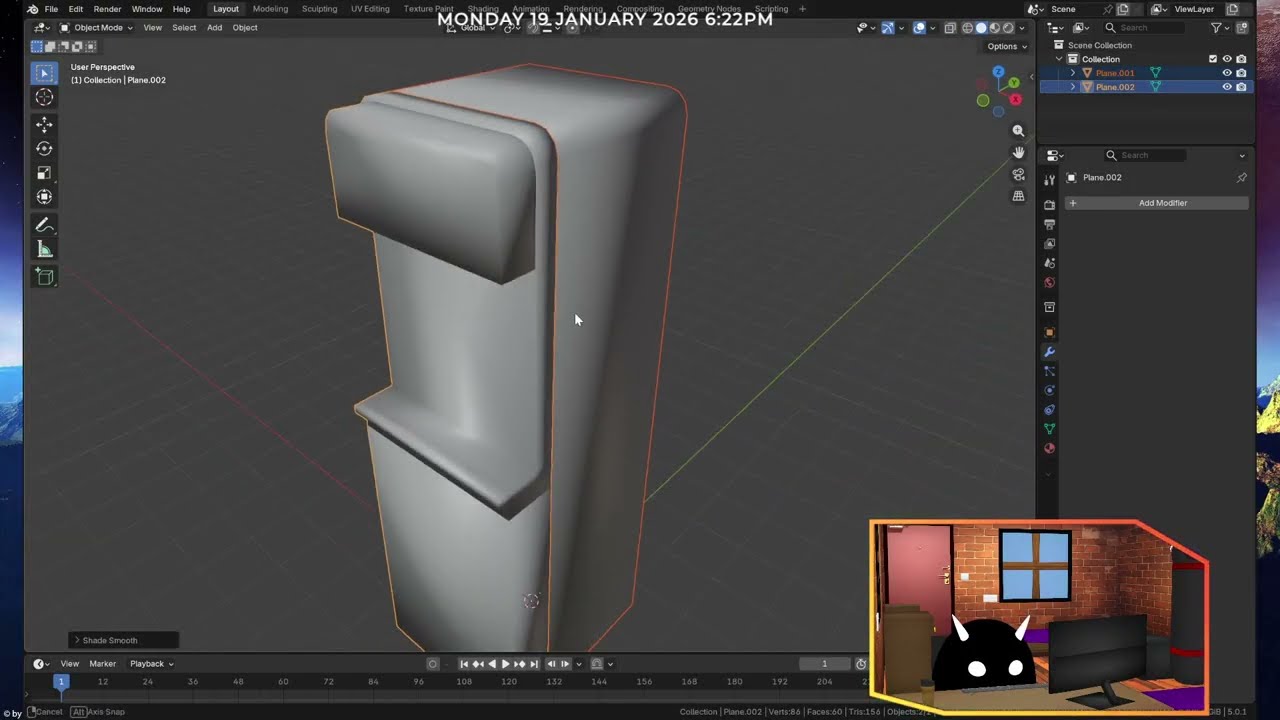
Task: Open the Physics properties tab
Action: coord(1049,390)
